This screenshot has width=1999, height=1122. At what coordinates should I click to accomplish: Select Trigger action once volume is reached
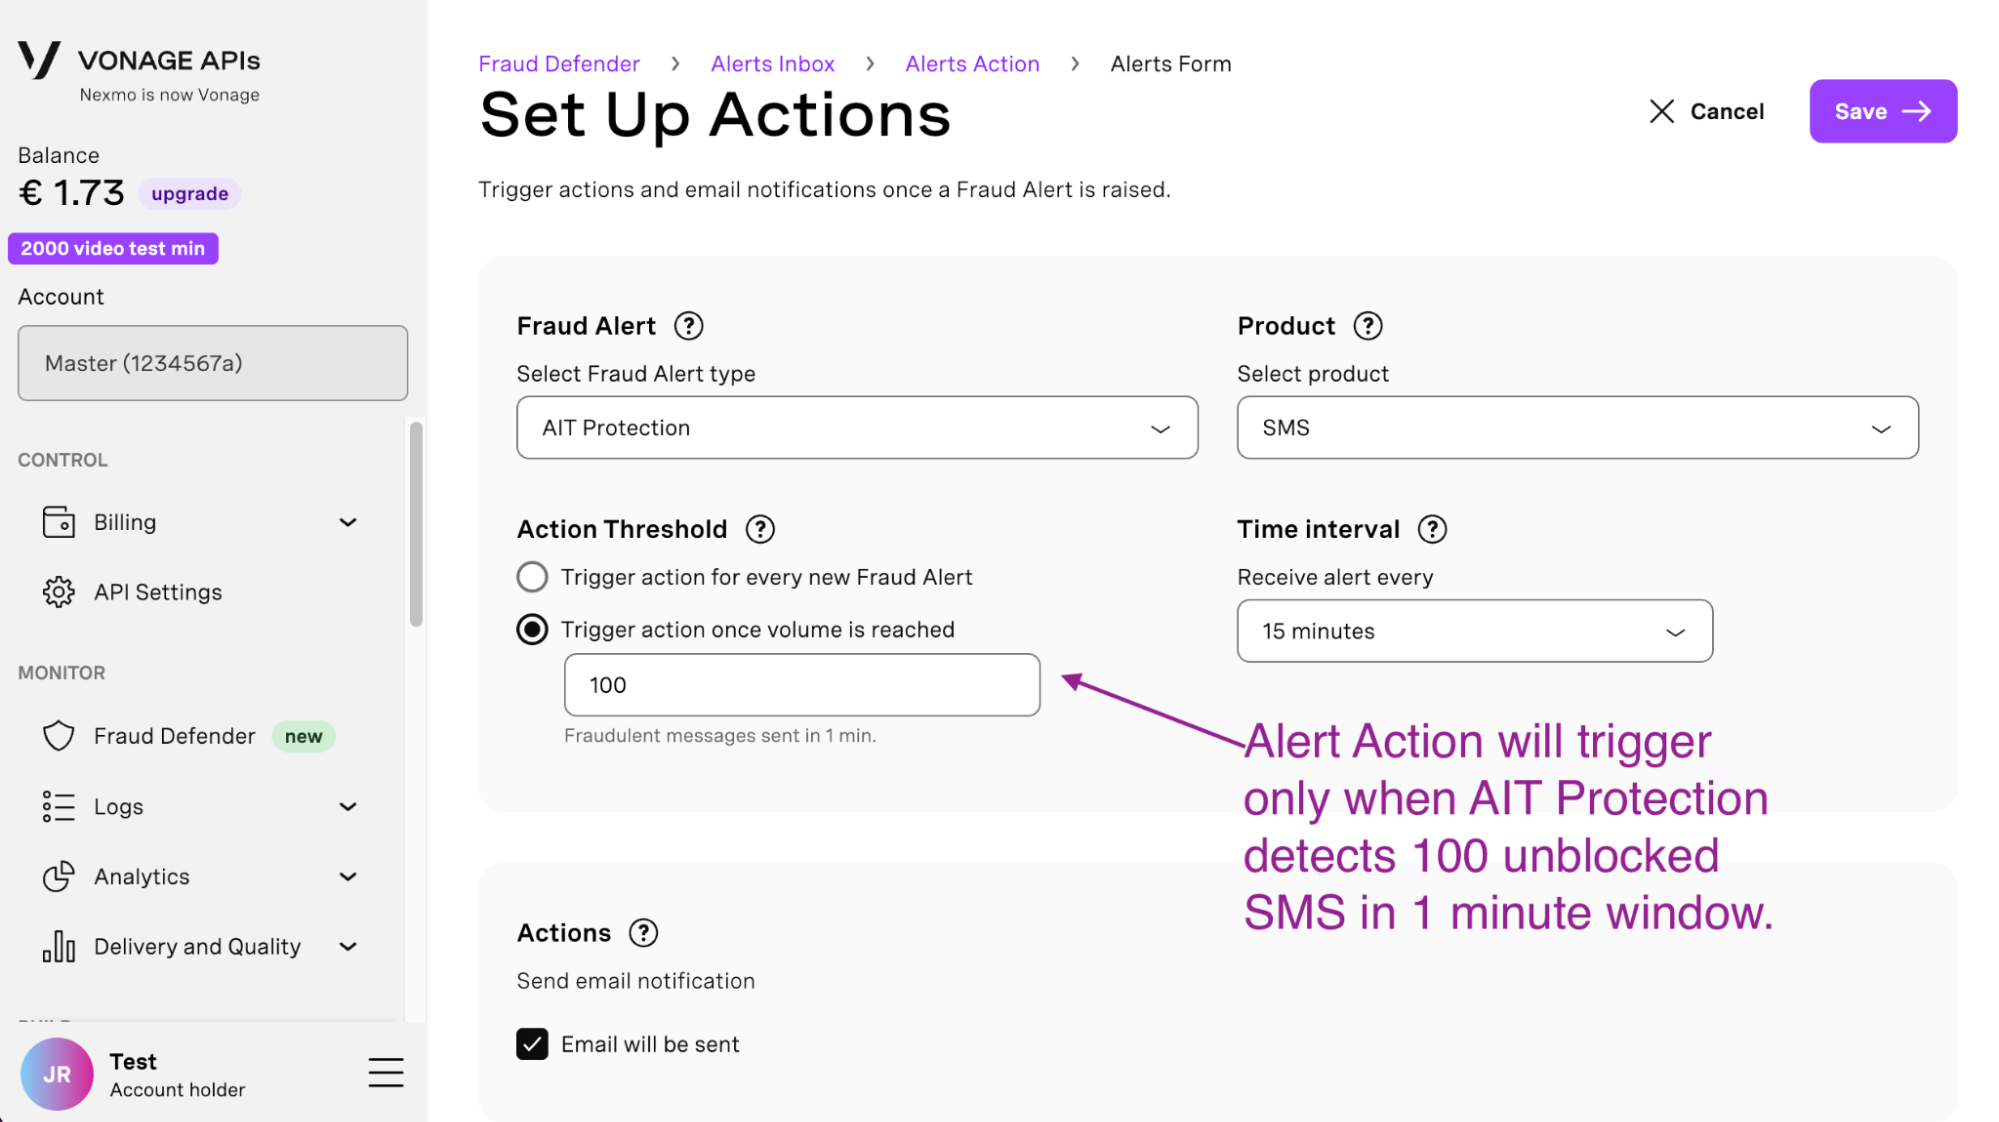[x=532, y=629]
